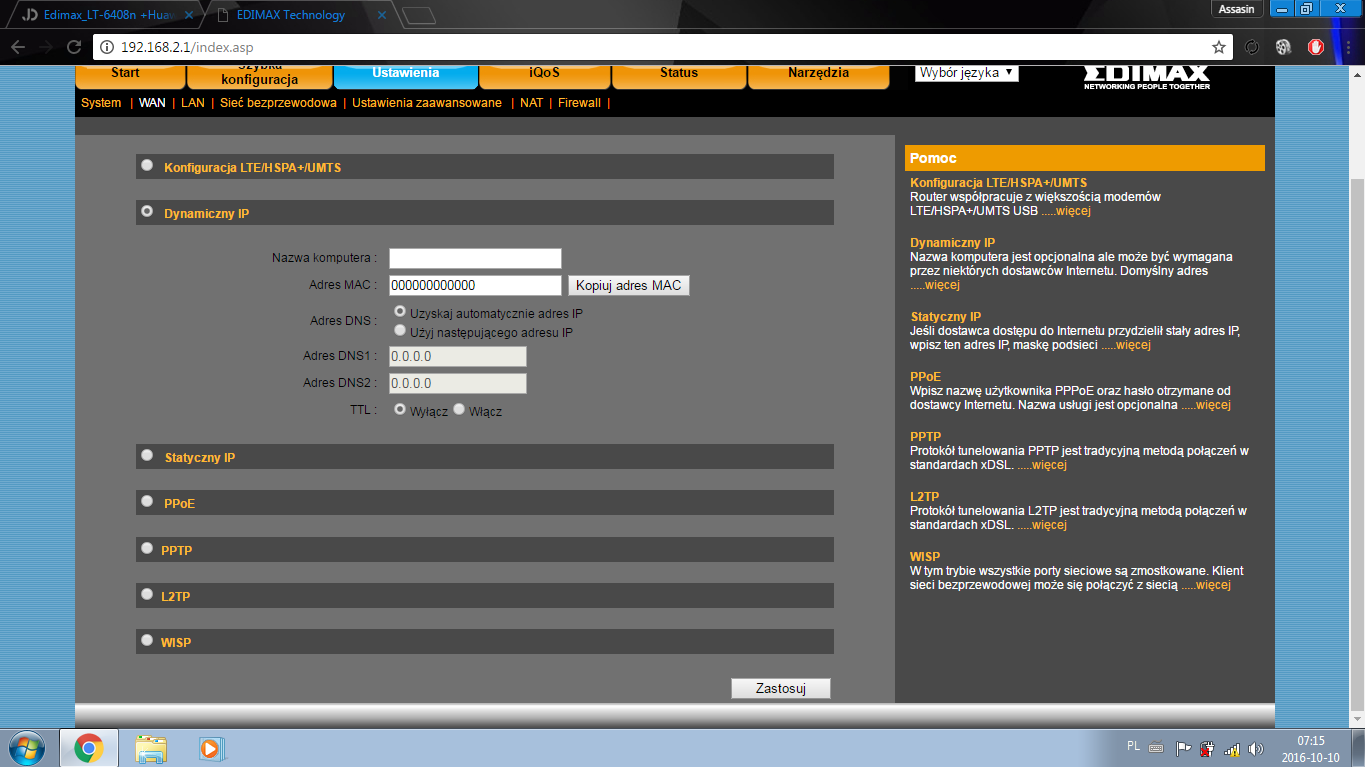The width and height of the screenshot is (1365, 767).
Task: Launch Windows Media Player from the taskbar
Action: point(210,747)
